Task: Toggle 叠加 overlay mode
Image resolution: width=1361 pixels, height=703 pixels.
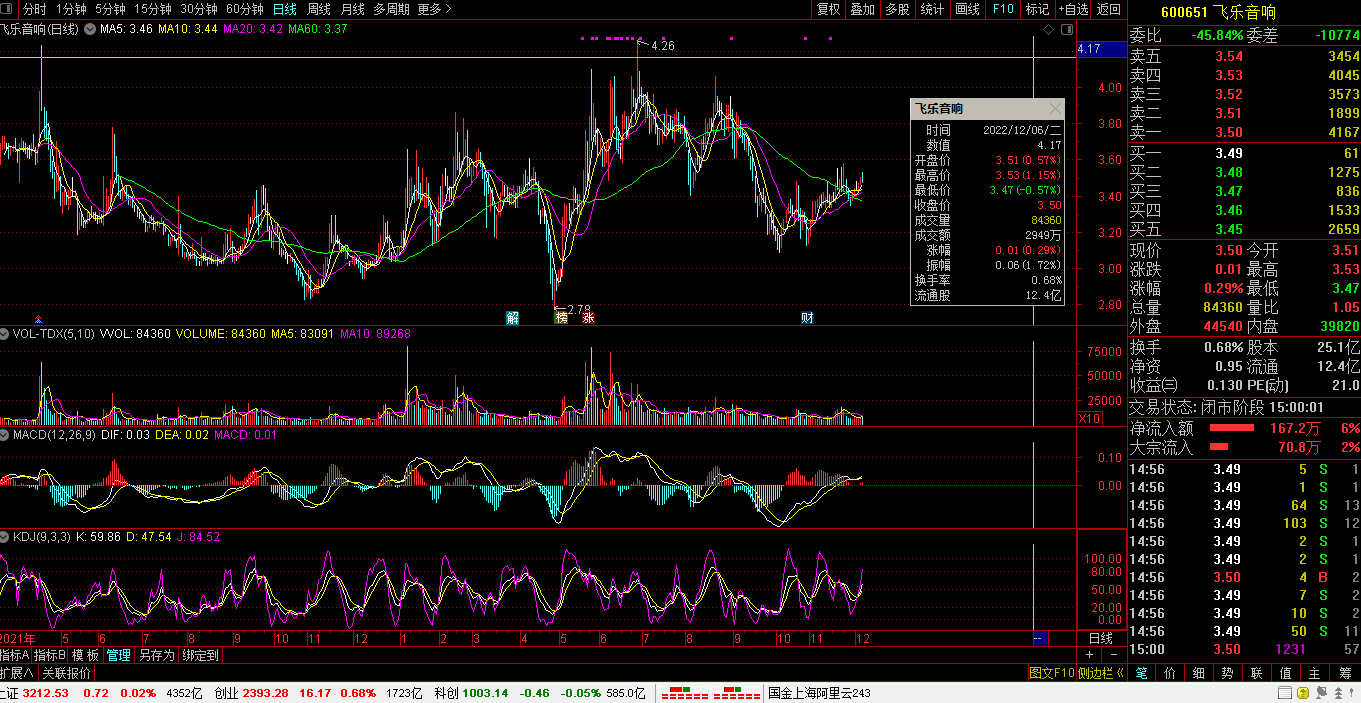Action: pos(862,9)
